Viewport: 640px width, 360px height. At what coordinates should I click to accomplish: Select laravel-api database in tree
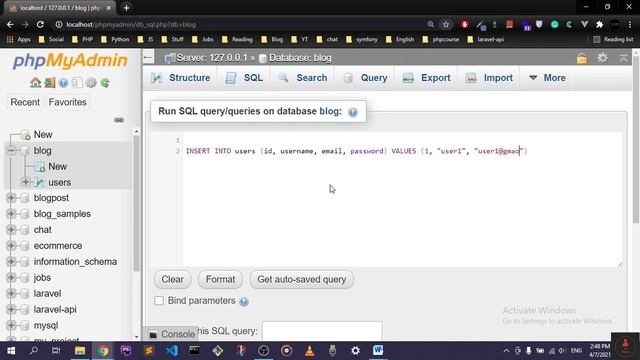(55, 309)
